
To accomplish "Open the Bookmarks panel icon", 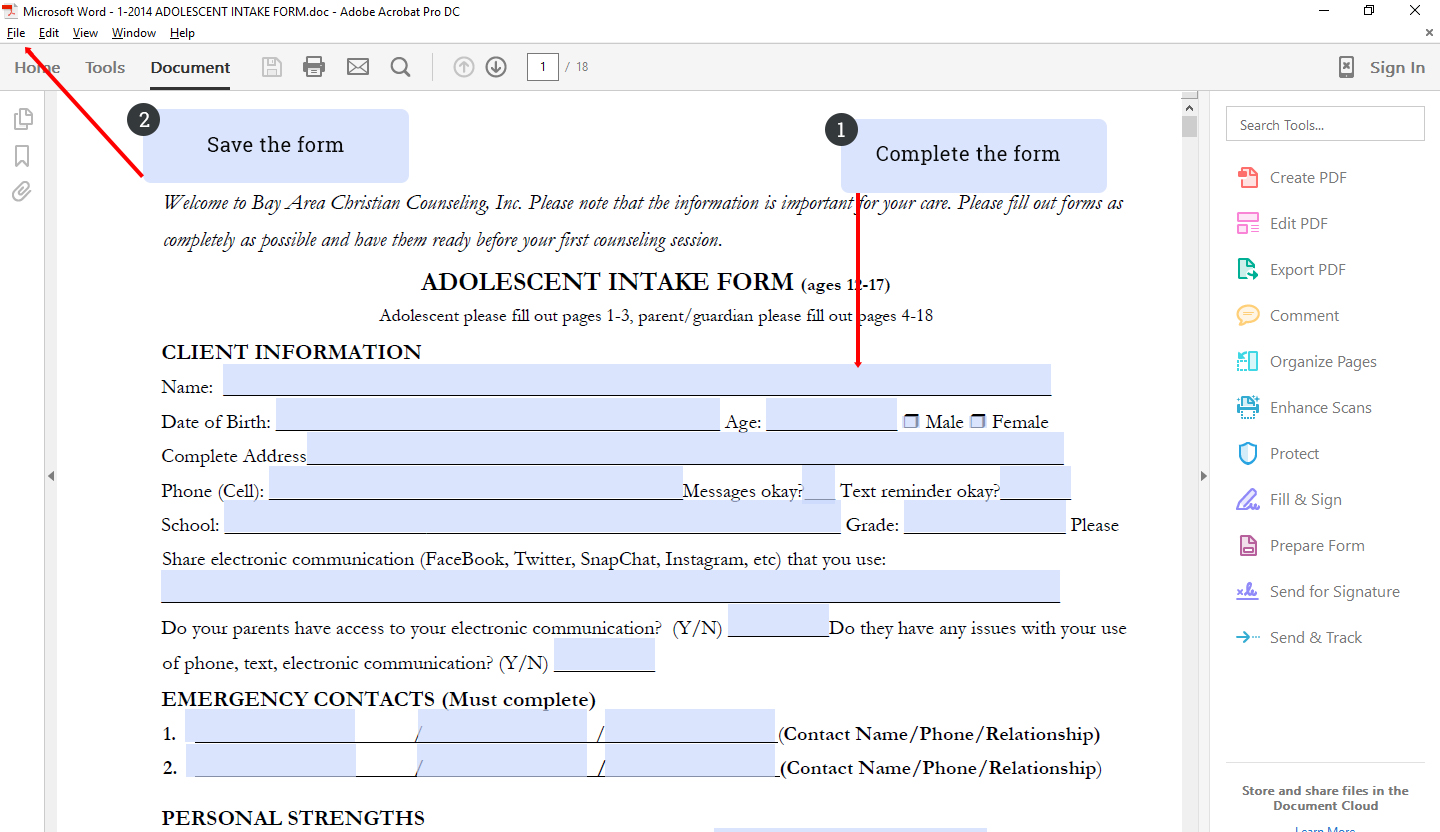I will tap(22, 155).
